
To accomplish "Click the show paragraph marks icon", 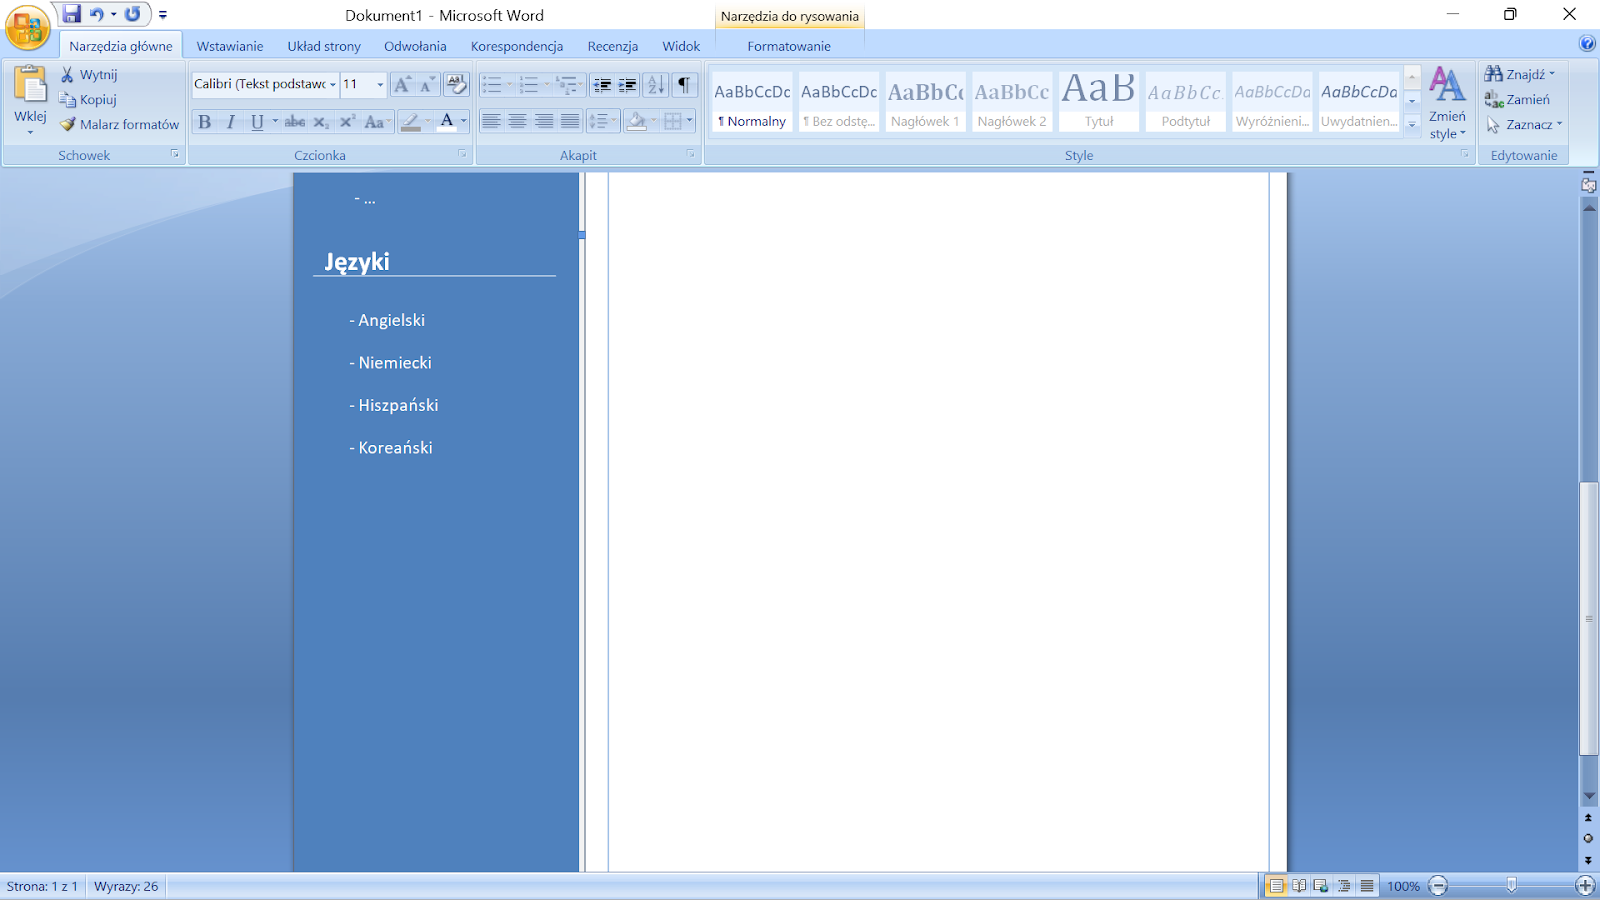I will [684, 85].
